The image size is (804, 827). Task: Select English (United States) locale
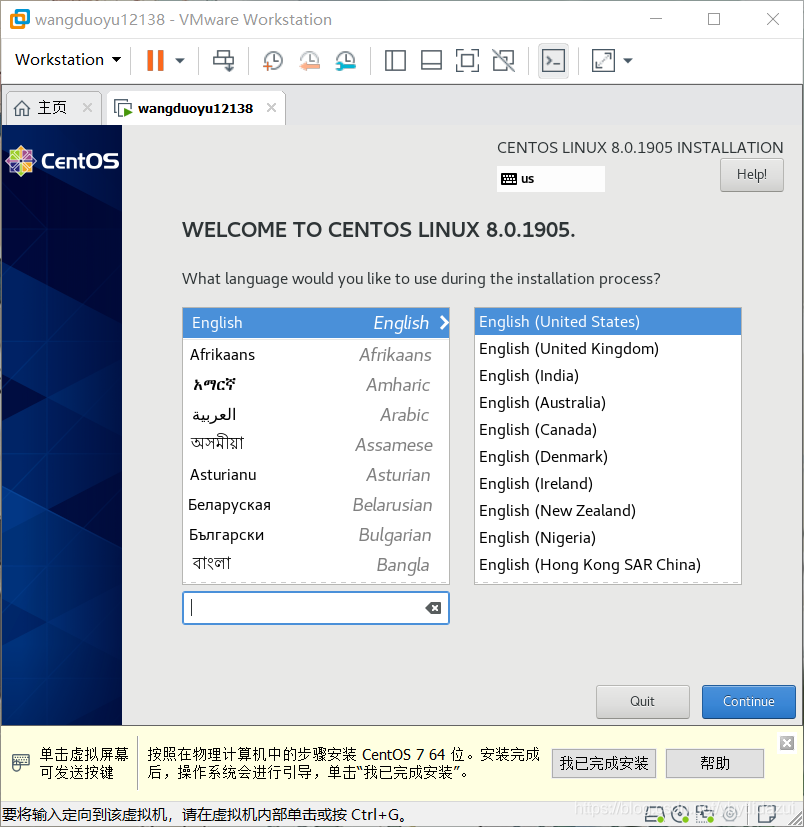608,322
